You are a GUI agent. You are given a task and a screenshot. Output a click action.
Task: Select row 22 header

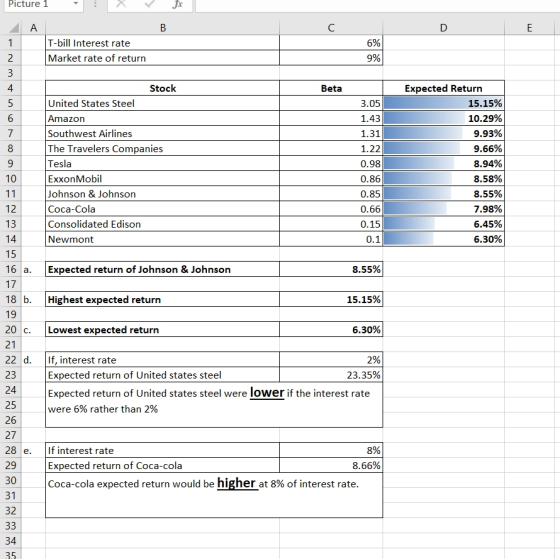coord(11,360)
